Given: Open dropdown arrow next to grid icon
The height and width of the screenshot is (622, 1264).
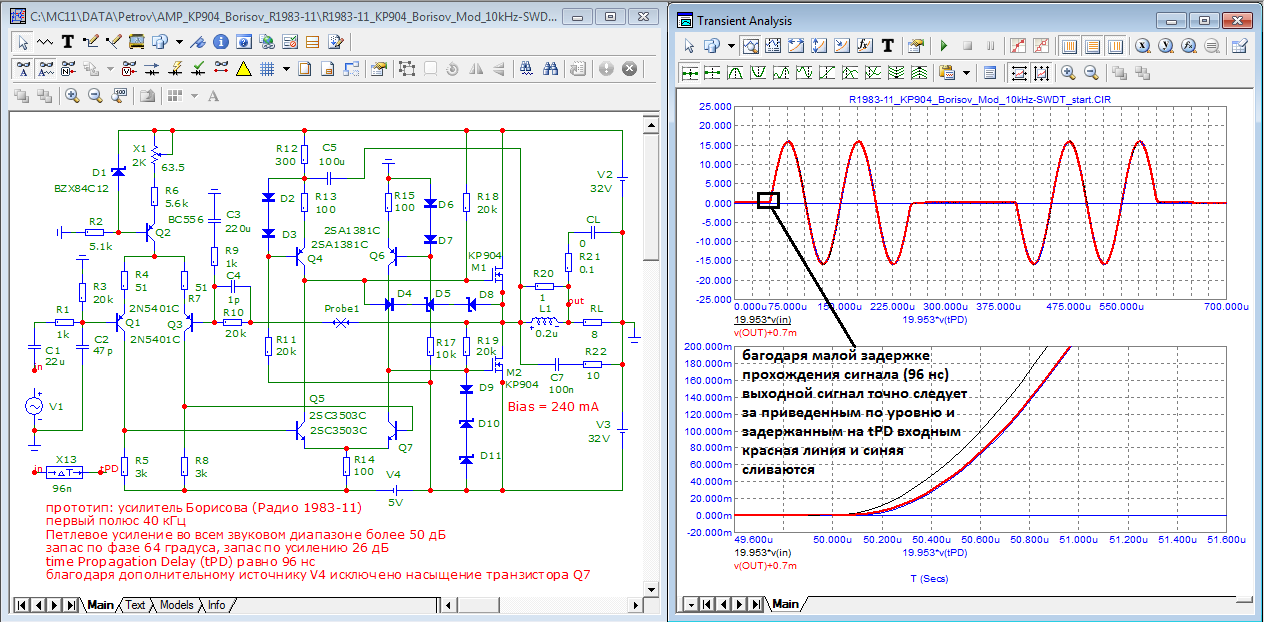Looking at the screenshot, I should point(286,69).
